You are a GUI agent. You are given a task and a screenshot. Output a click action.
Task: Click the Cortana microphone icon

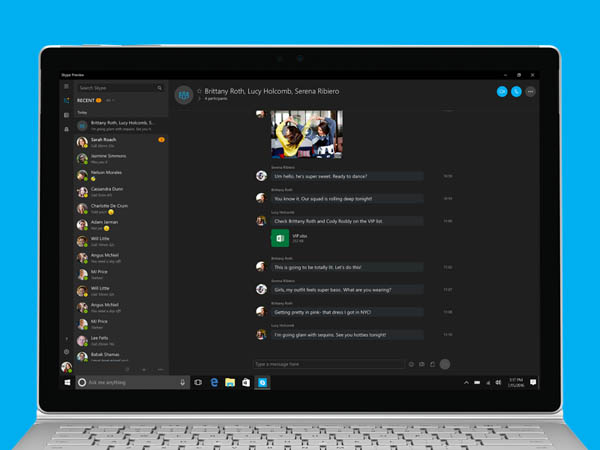(183, 382)
